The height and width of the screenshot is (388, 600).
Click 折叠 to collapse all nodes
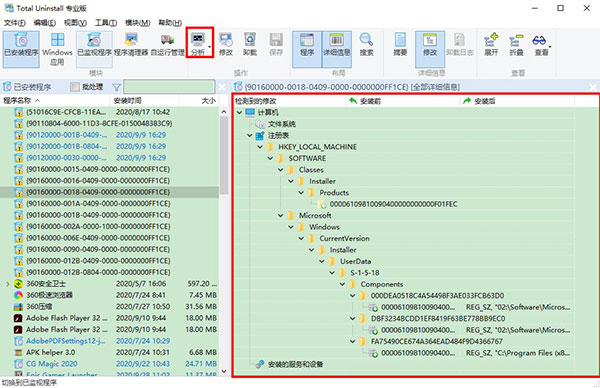[x=516, y=44]
